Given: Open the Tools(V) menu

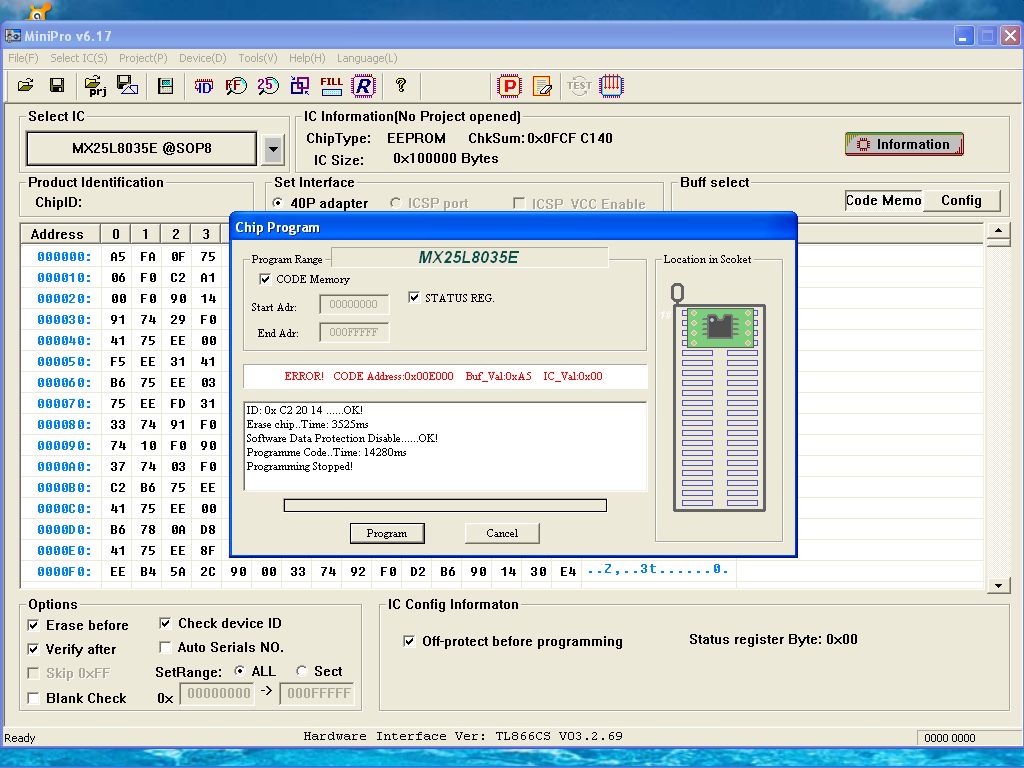Looking at the screenshot, I should click(x=257, y=58).
